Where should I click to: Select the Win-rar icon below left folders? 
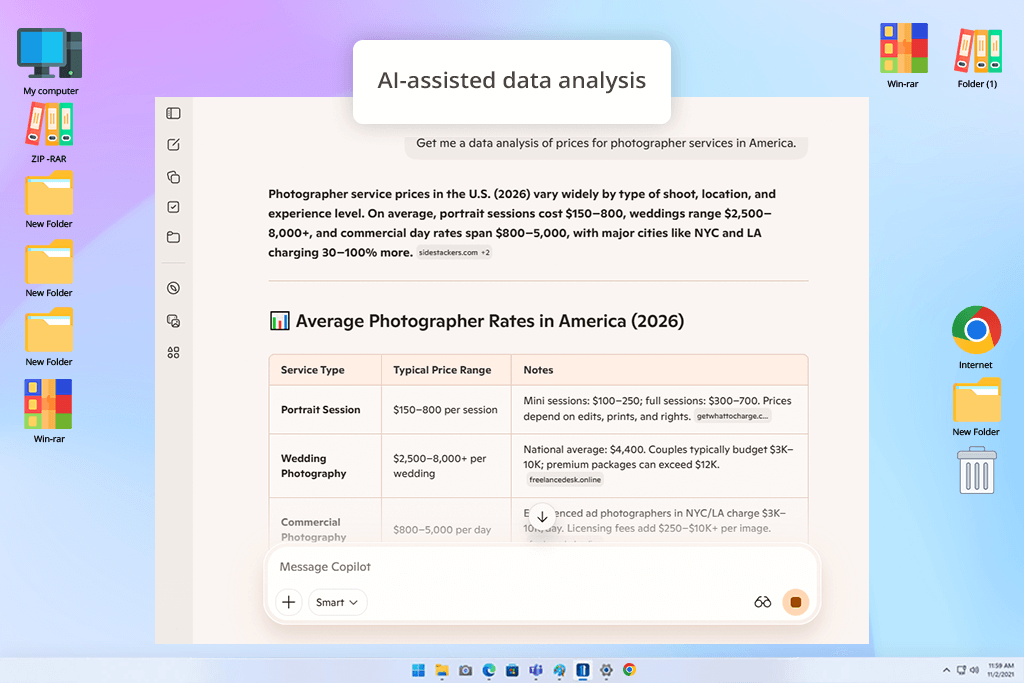point(49,411)
